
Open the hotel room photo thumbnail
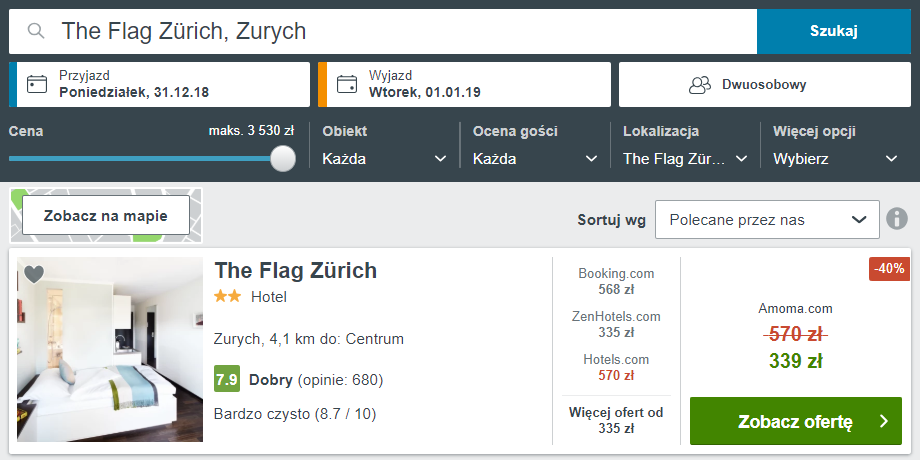pyautogui.click(x=110, y=349)
